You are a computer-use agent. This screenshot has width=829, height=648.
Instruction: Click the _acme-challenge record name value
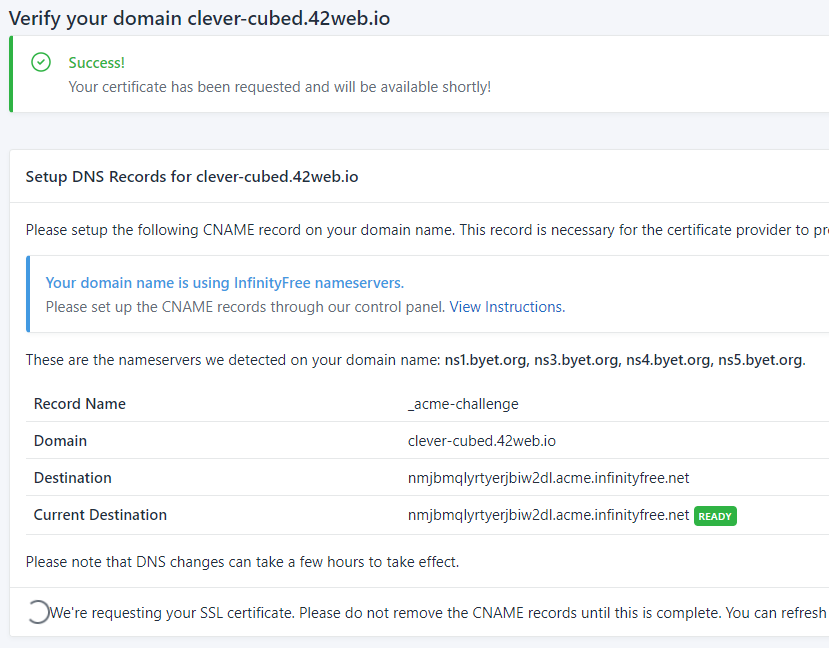point(463,404)
